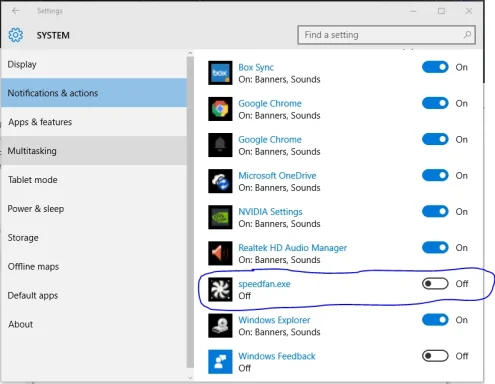The height and width of the screenshot is (384, 495).
Task: Open Realtek HD Audio Manager link
Action: point(293,248)
